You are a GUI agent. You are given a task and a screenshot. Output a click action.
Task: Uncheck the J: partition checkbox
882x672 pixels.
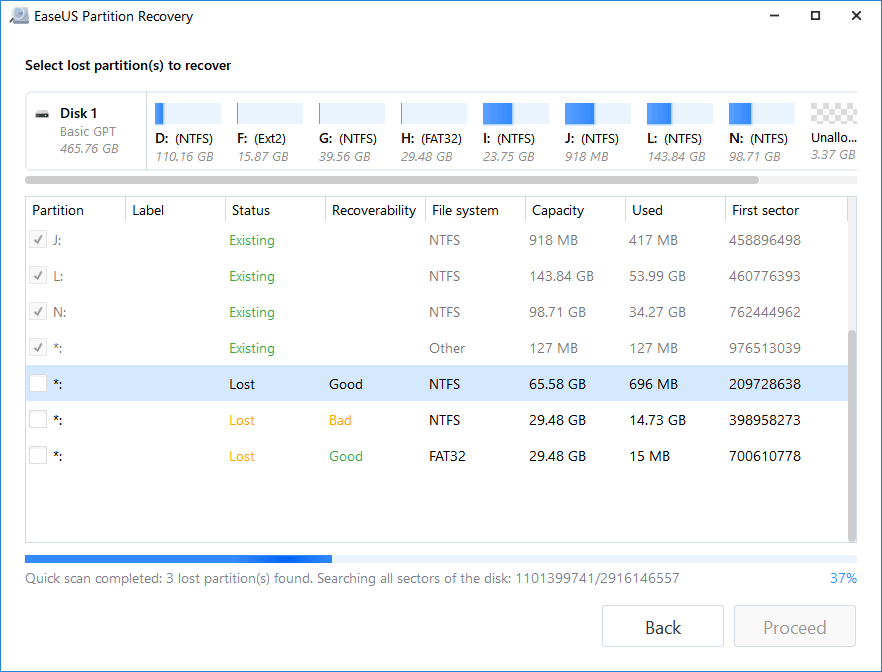coord(37,240)
